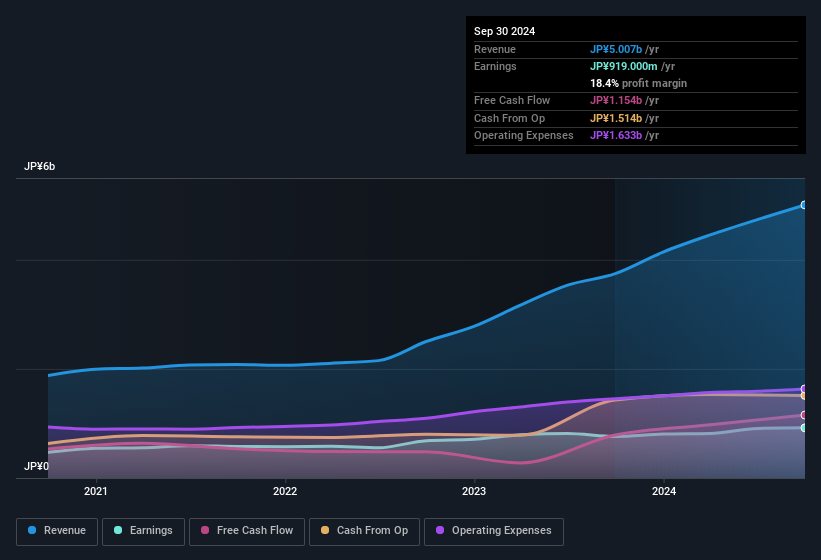Click the JP¥1.514b cash from op value
This screenshot has width=821, height=560.
point(616,118)
